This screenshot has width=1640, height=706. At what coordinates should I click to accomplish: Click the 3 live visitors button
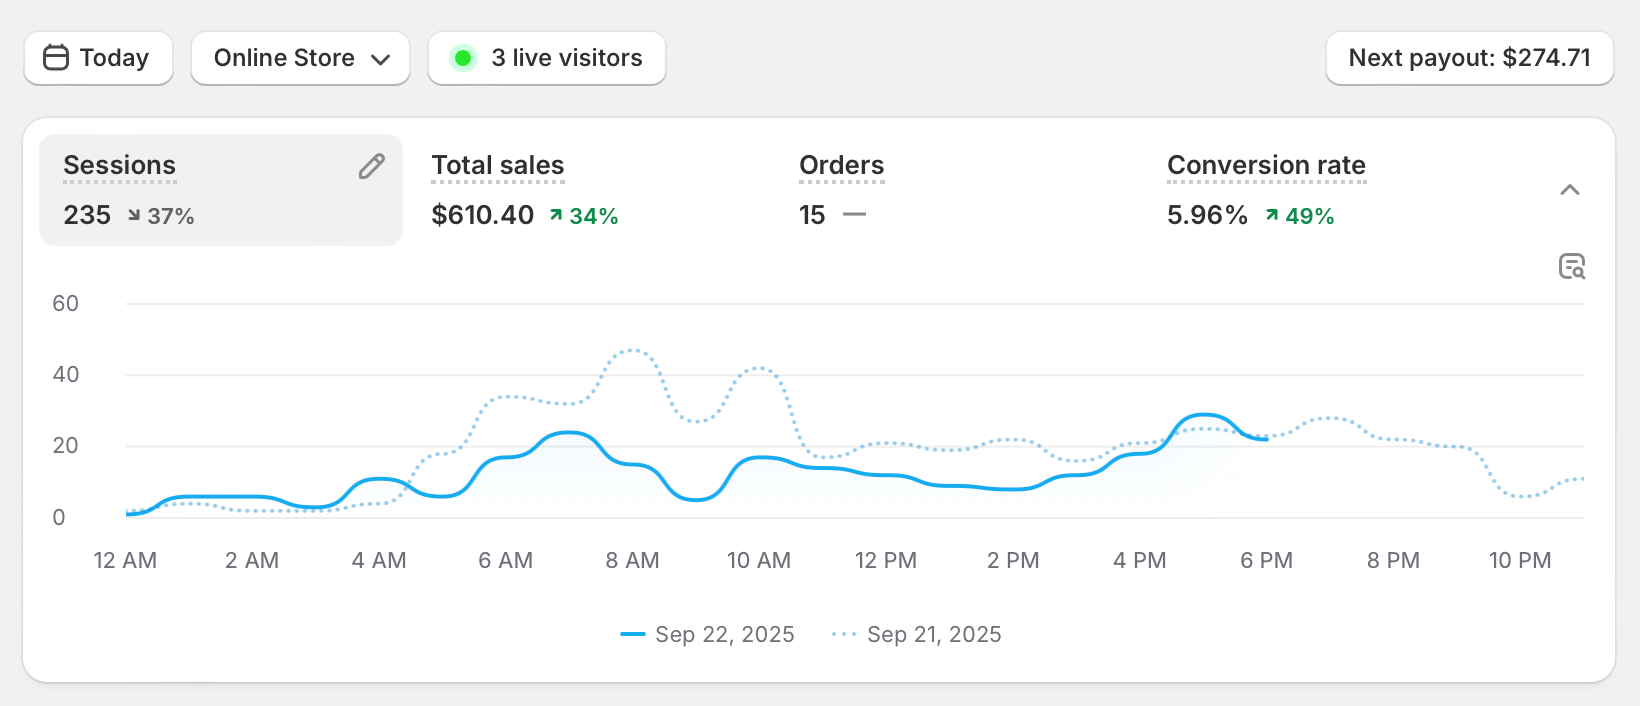tap(547, 58)
